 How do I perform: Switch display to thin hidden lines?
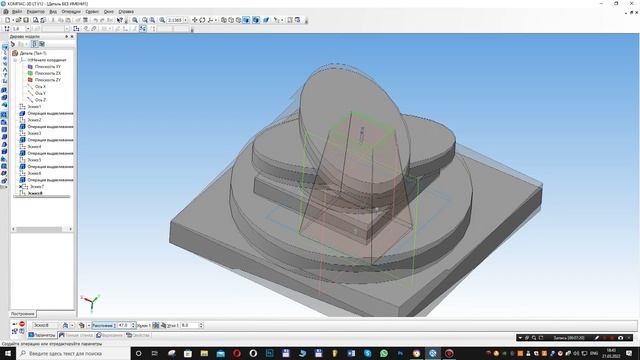(x=238, y=20)
